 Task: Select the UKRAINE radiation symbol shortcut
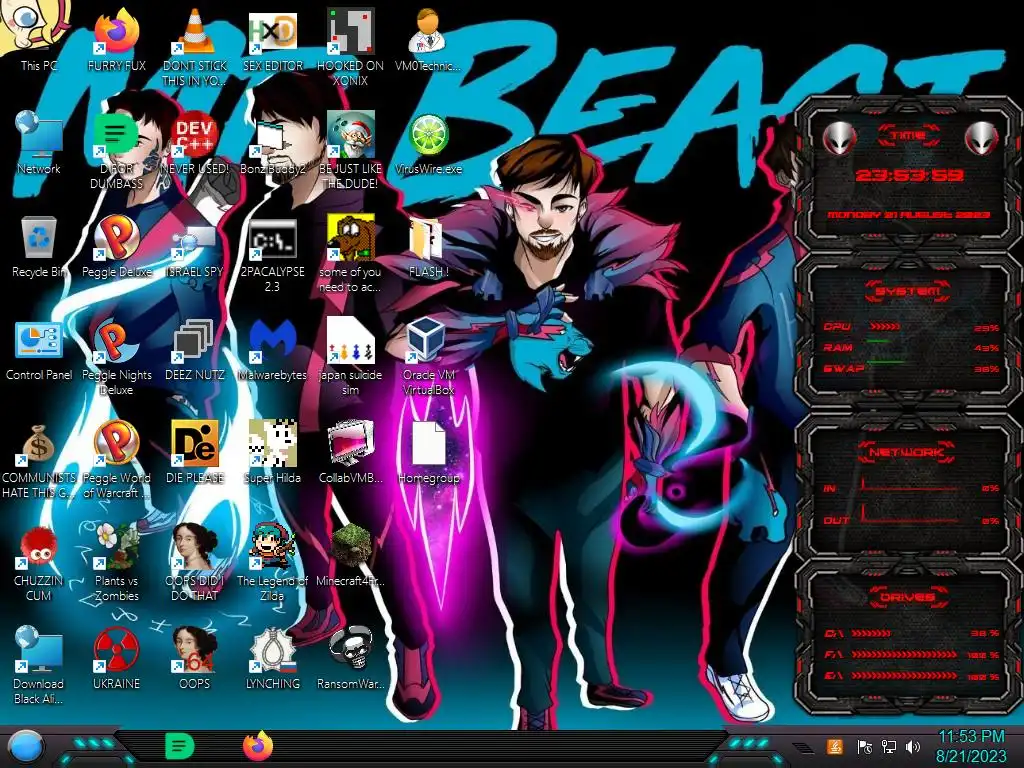[x=116, y=658]
